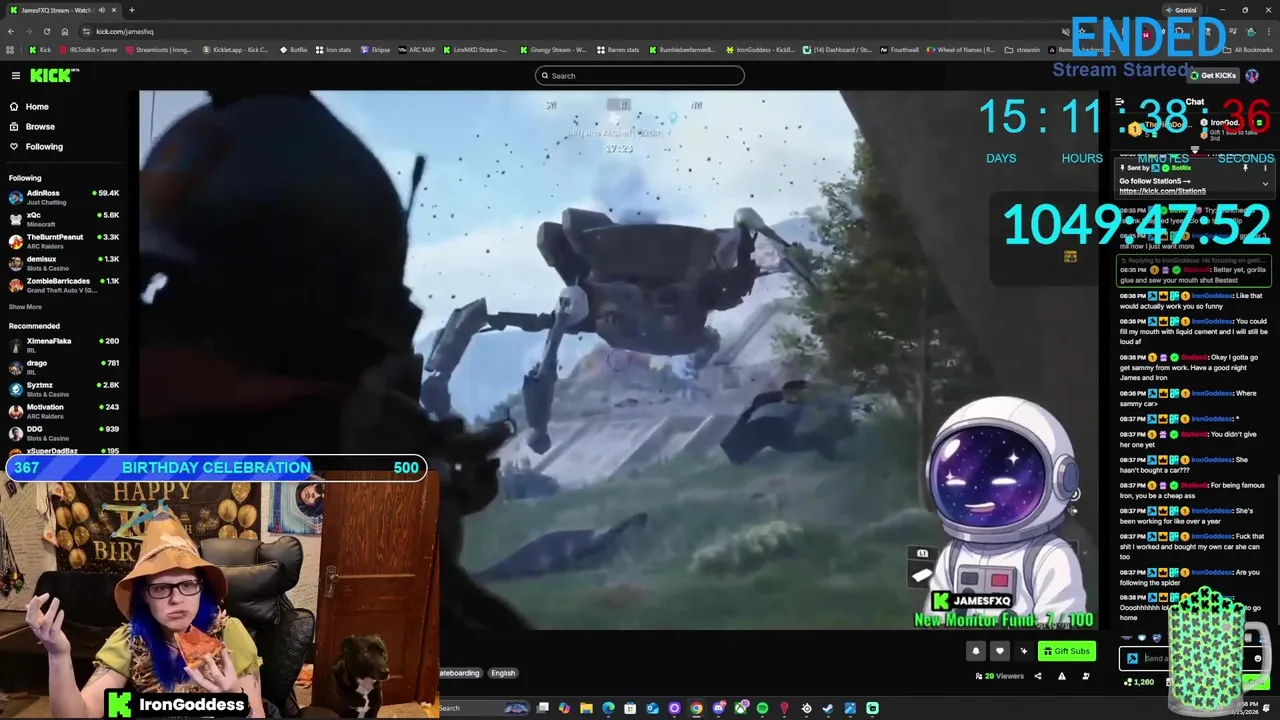Viewport: 1280px width, 720px height.
Task: Click the browser home icon
Action: tap(64, 31)
